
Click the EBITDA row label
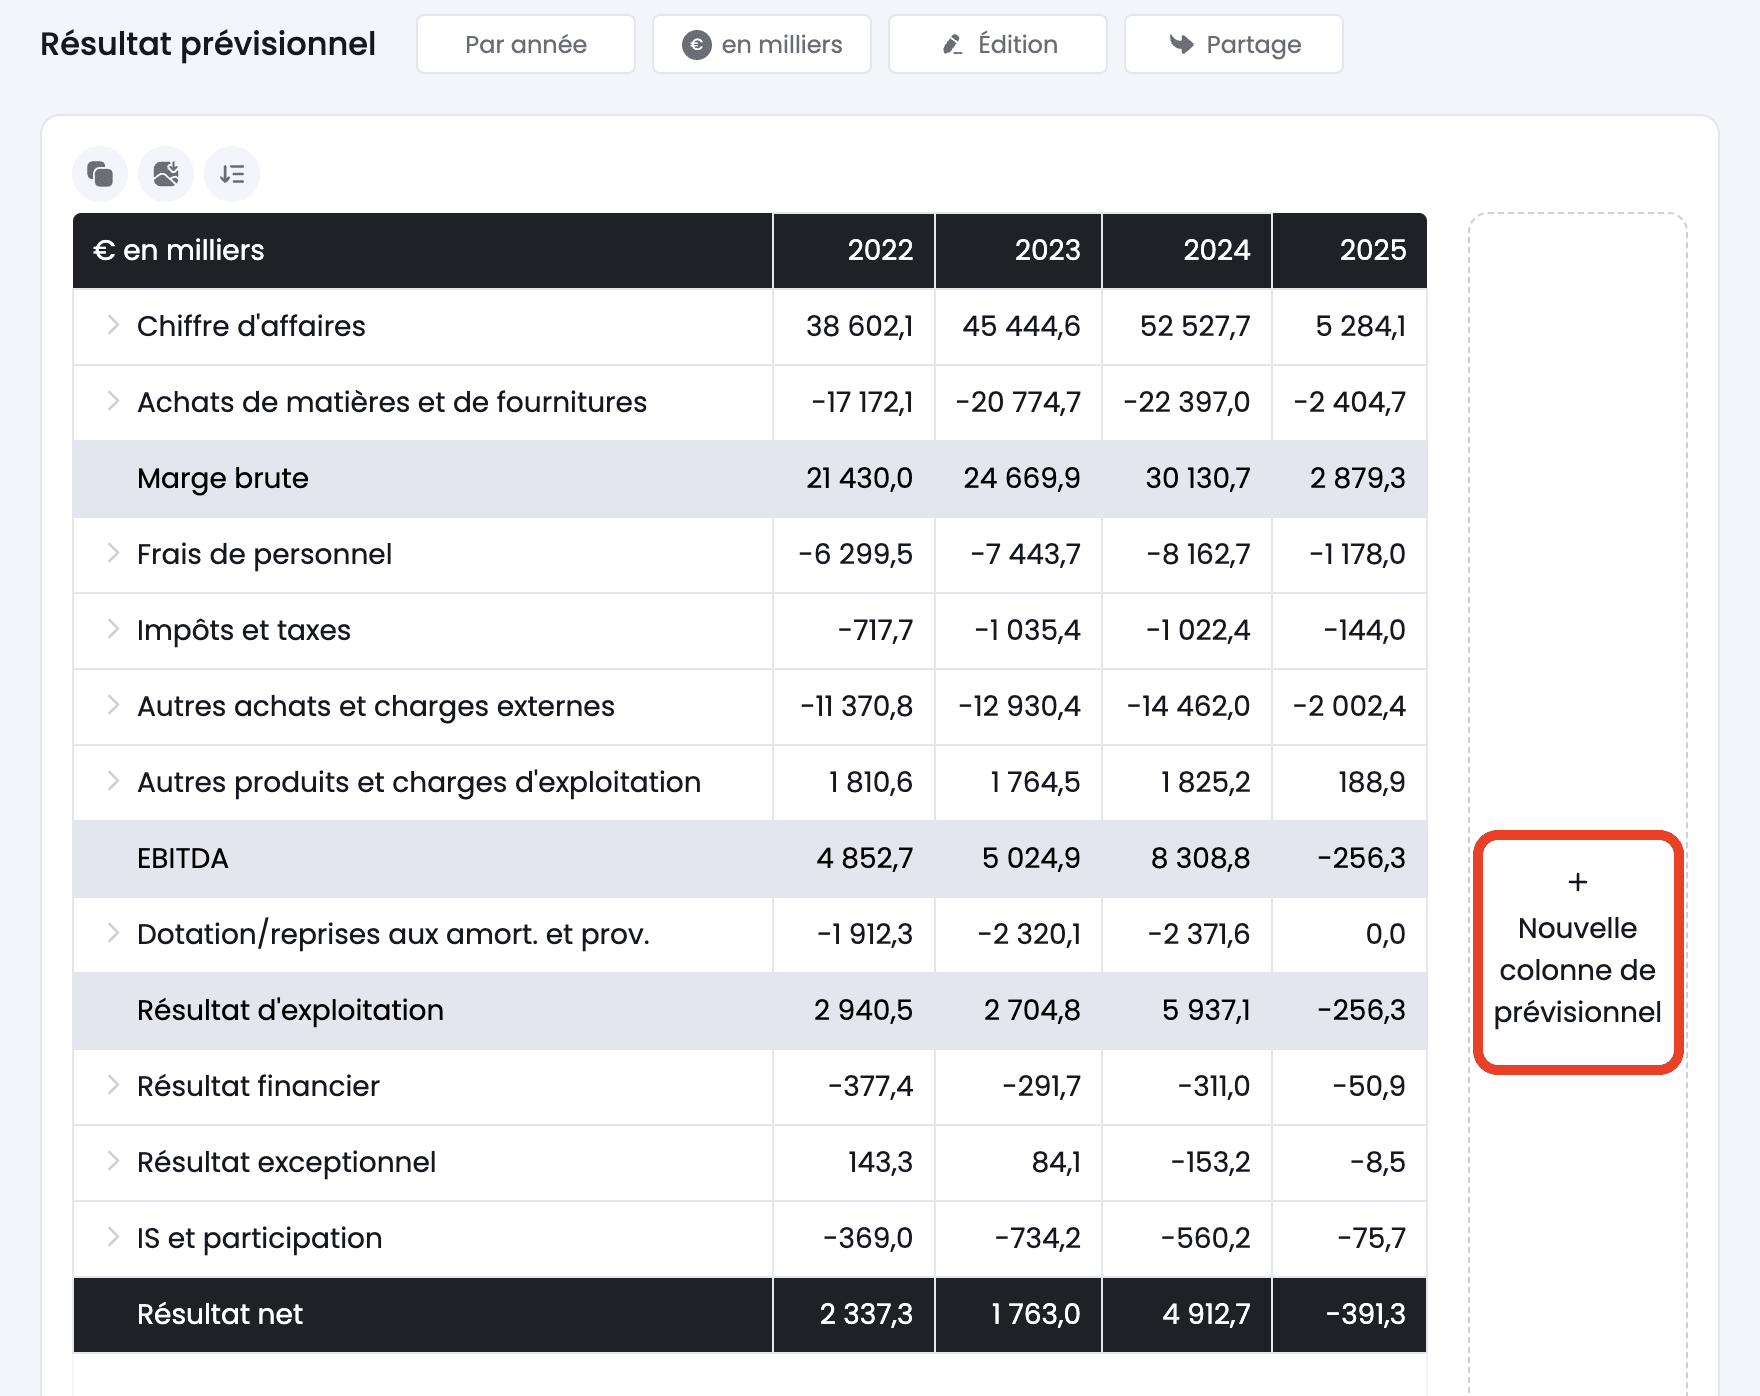click(x=183, y=858)
